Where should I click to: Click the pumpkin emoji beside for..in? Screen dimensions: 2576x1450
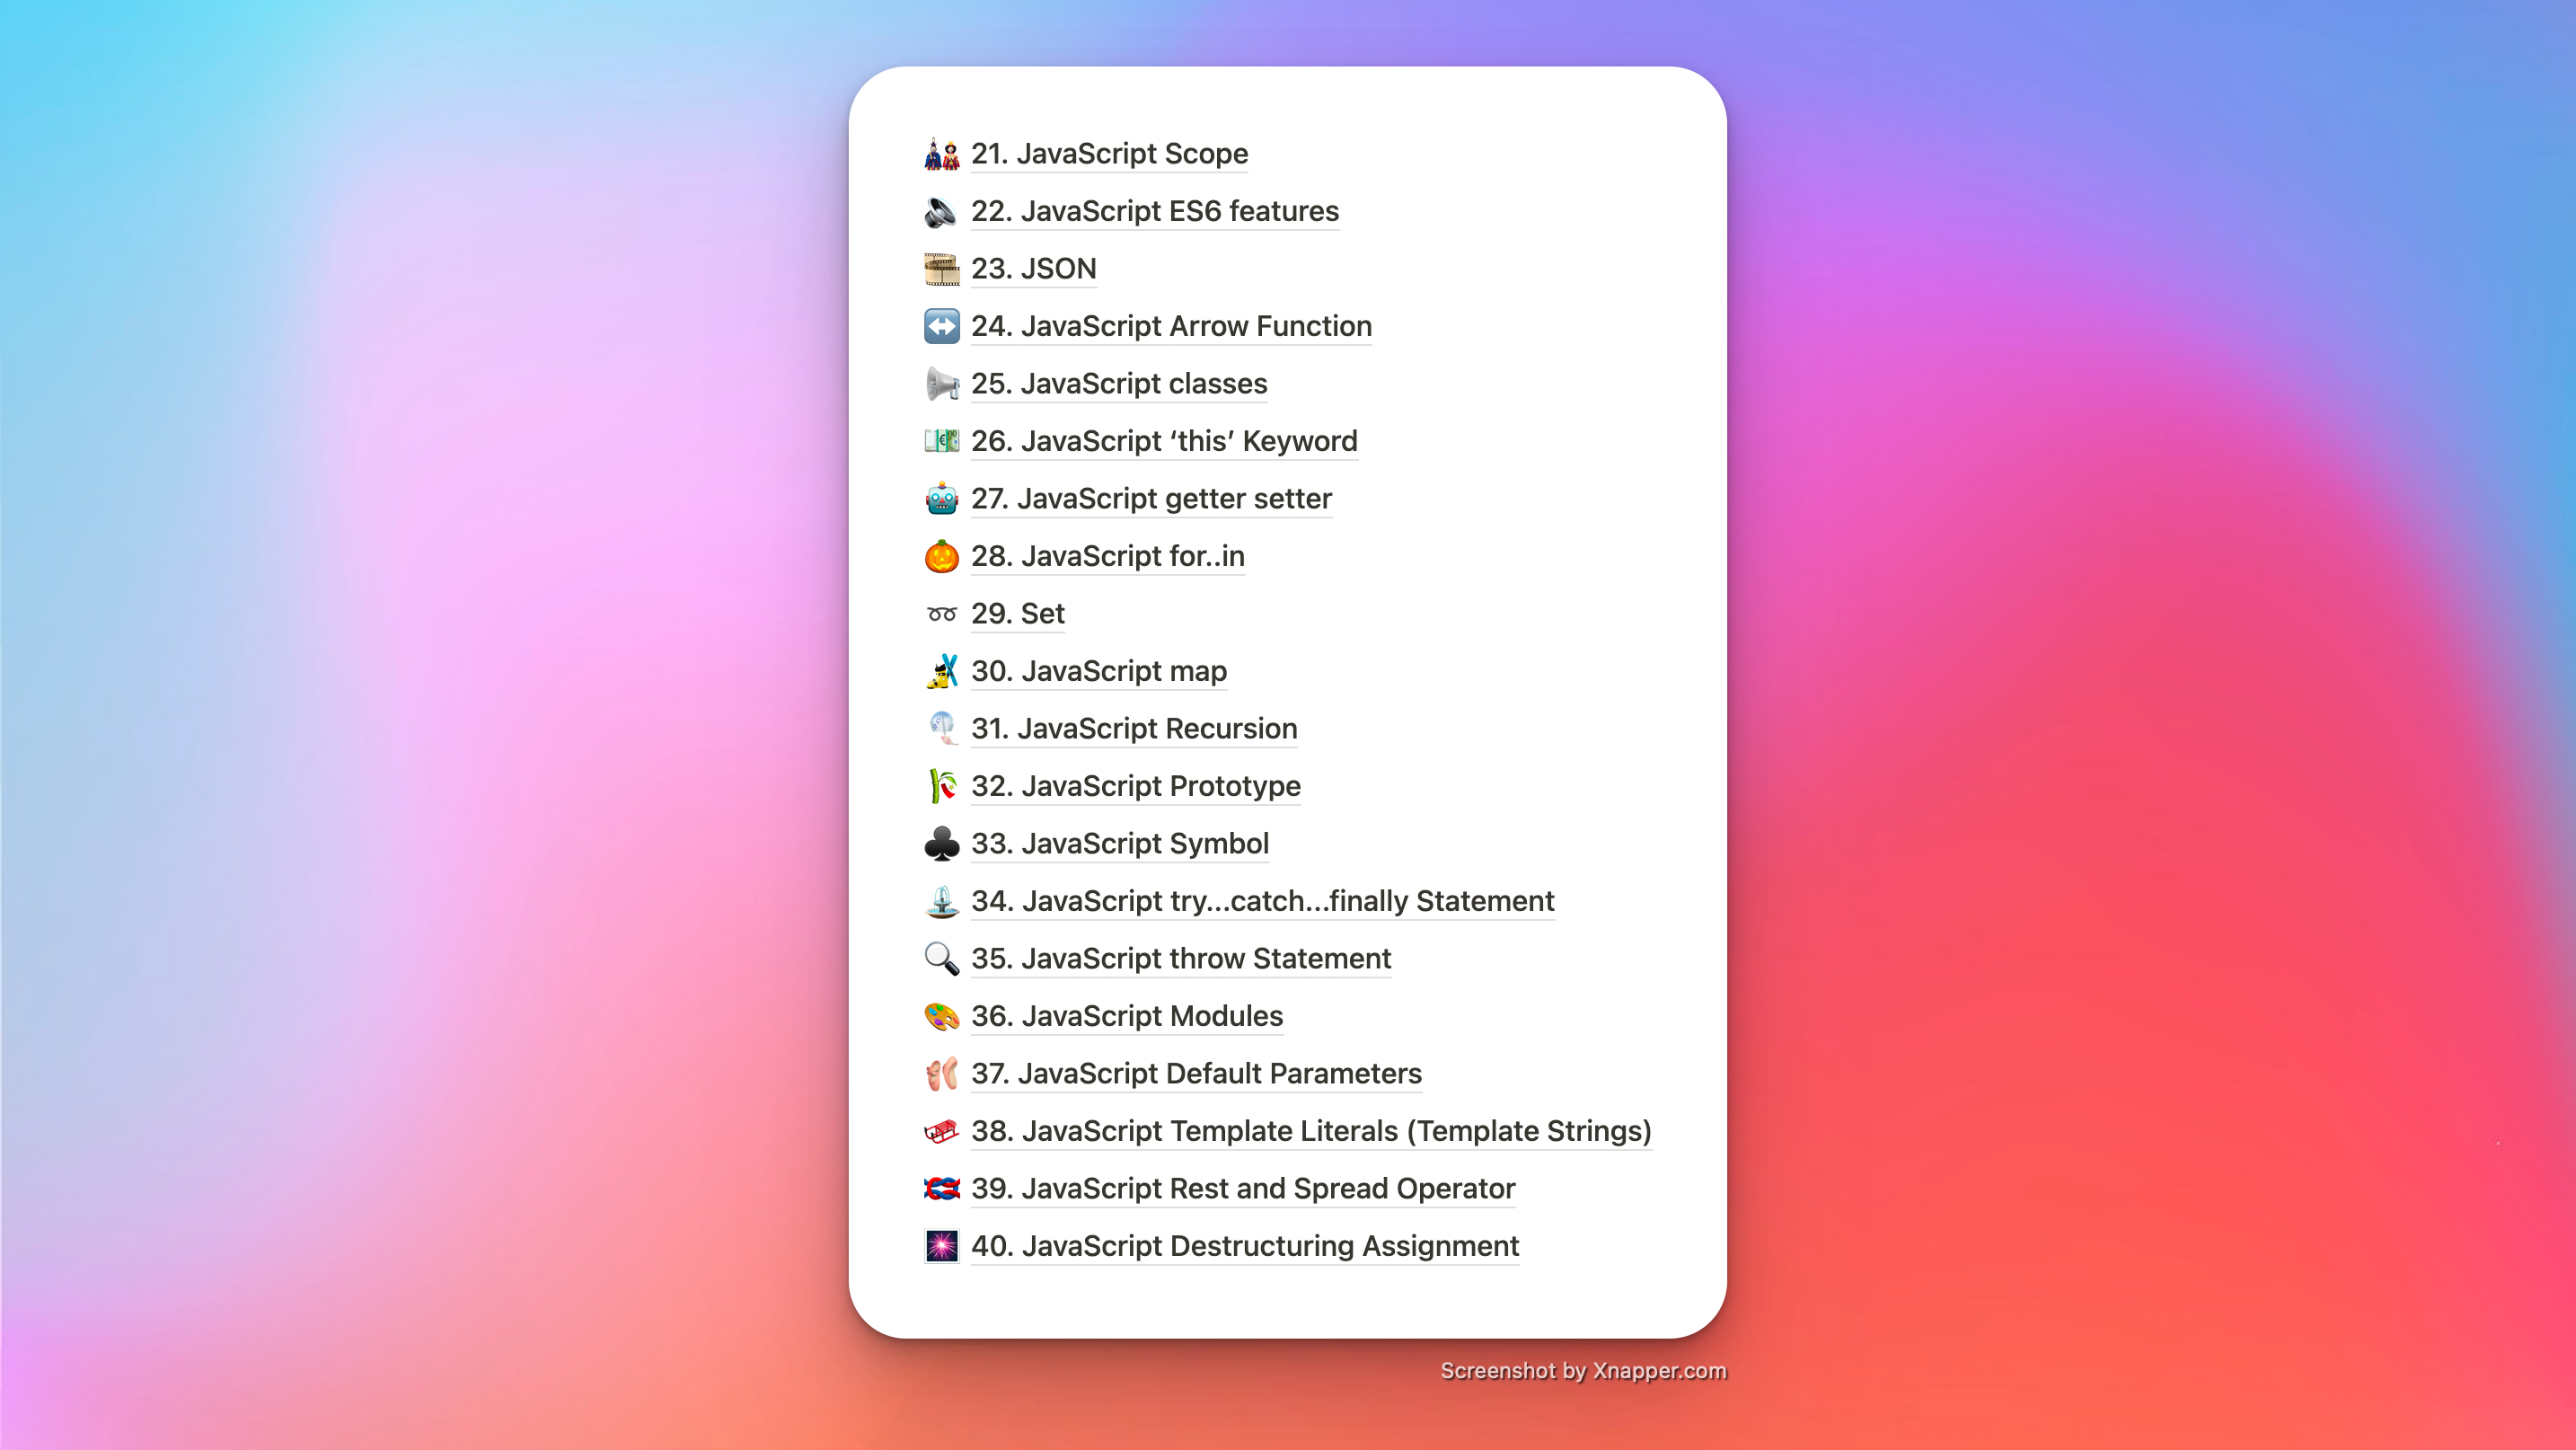click(941, 556)
